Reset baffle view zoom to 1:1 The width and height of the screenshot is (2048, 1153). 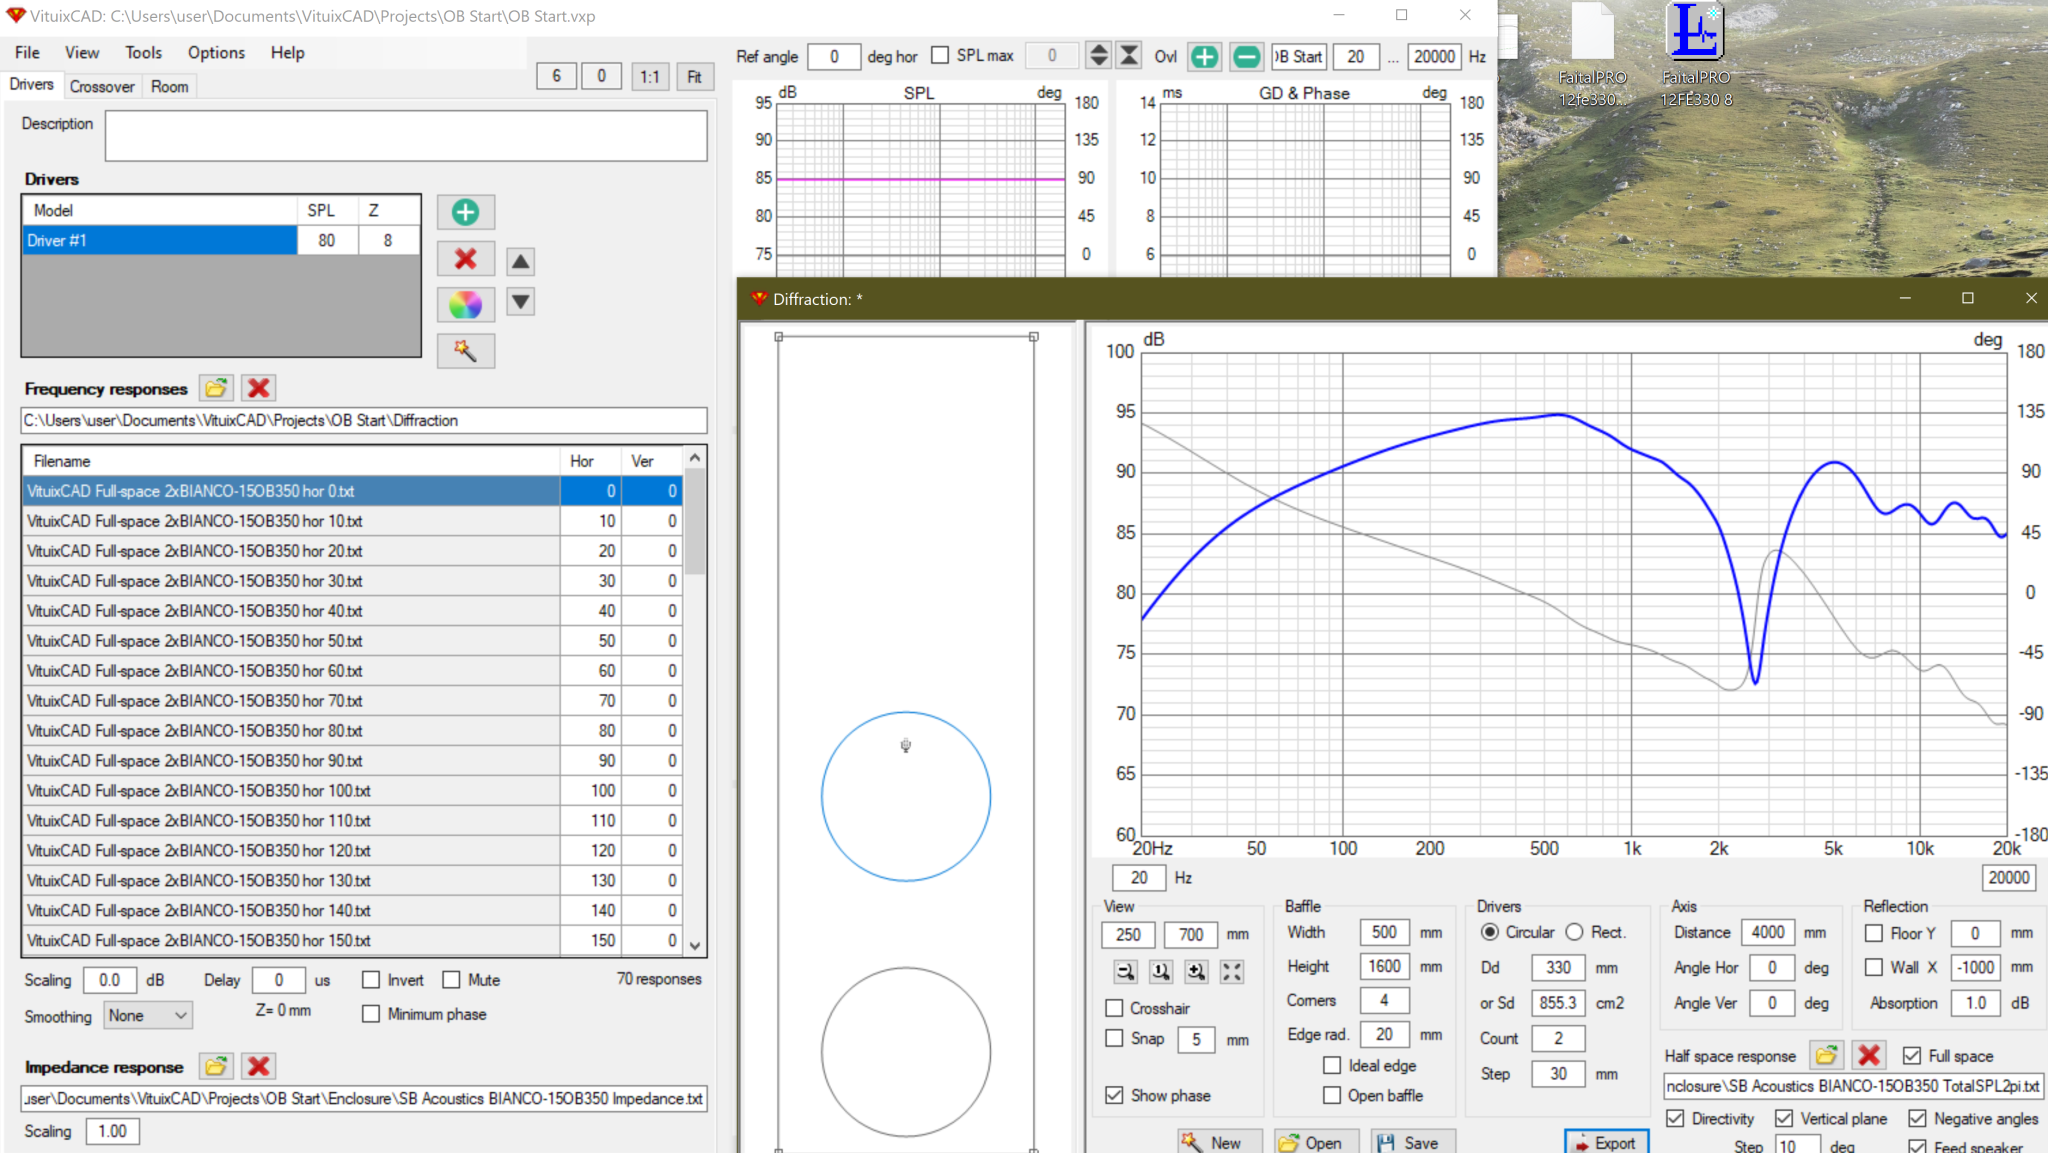point(1161,971)
